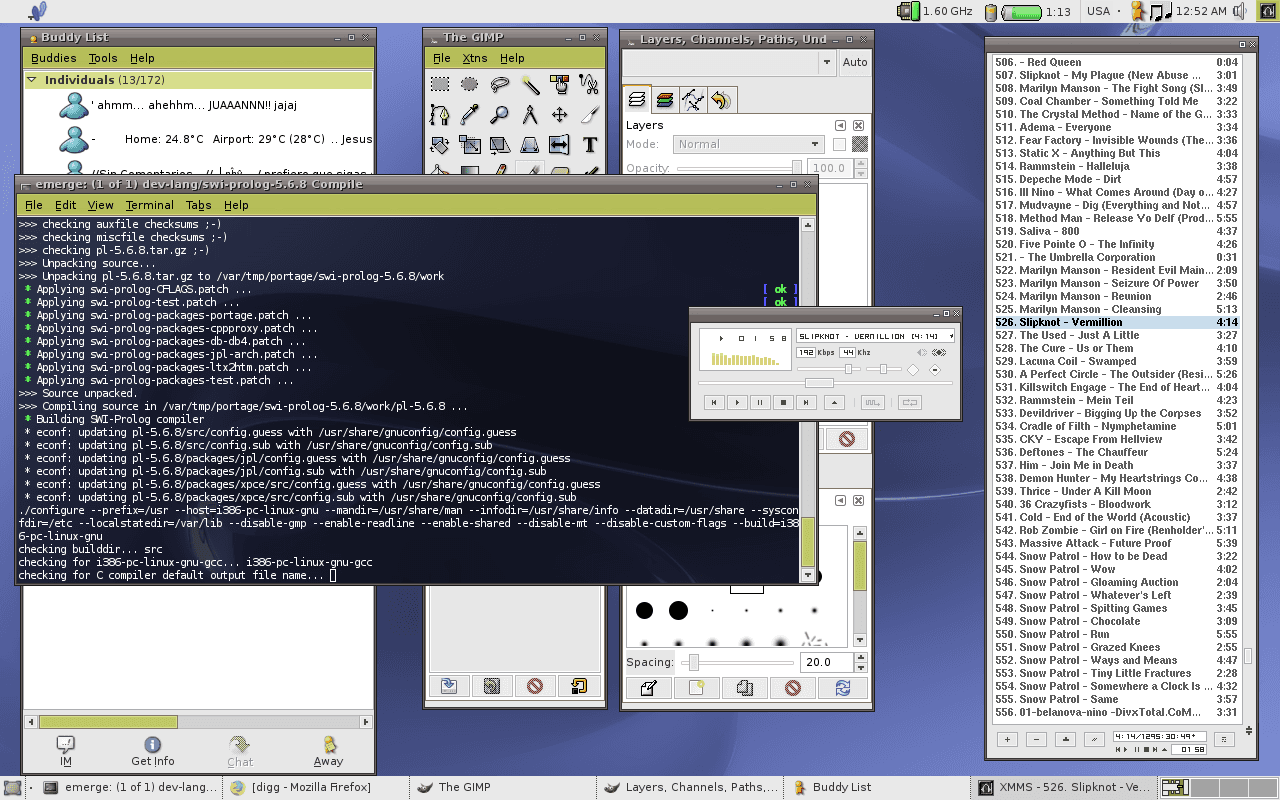Click the Get Info button in Buddy List
The height and width of the screenshot is (800, 1280).
point(153,751)
